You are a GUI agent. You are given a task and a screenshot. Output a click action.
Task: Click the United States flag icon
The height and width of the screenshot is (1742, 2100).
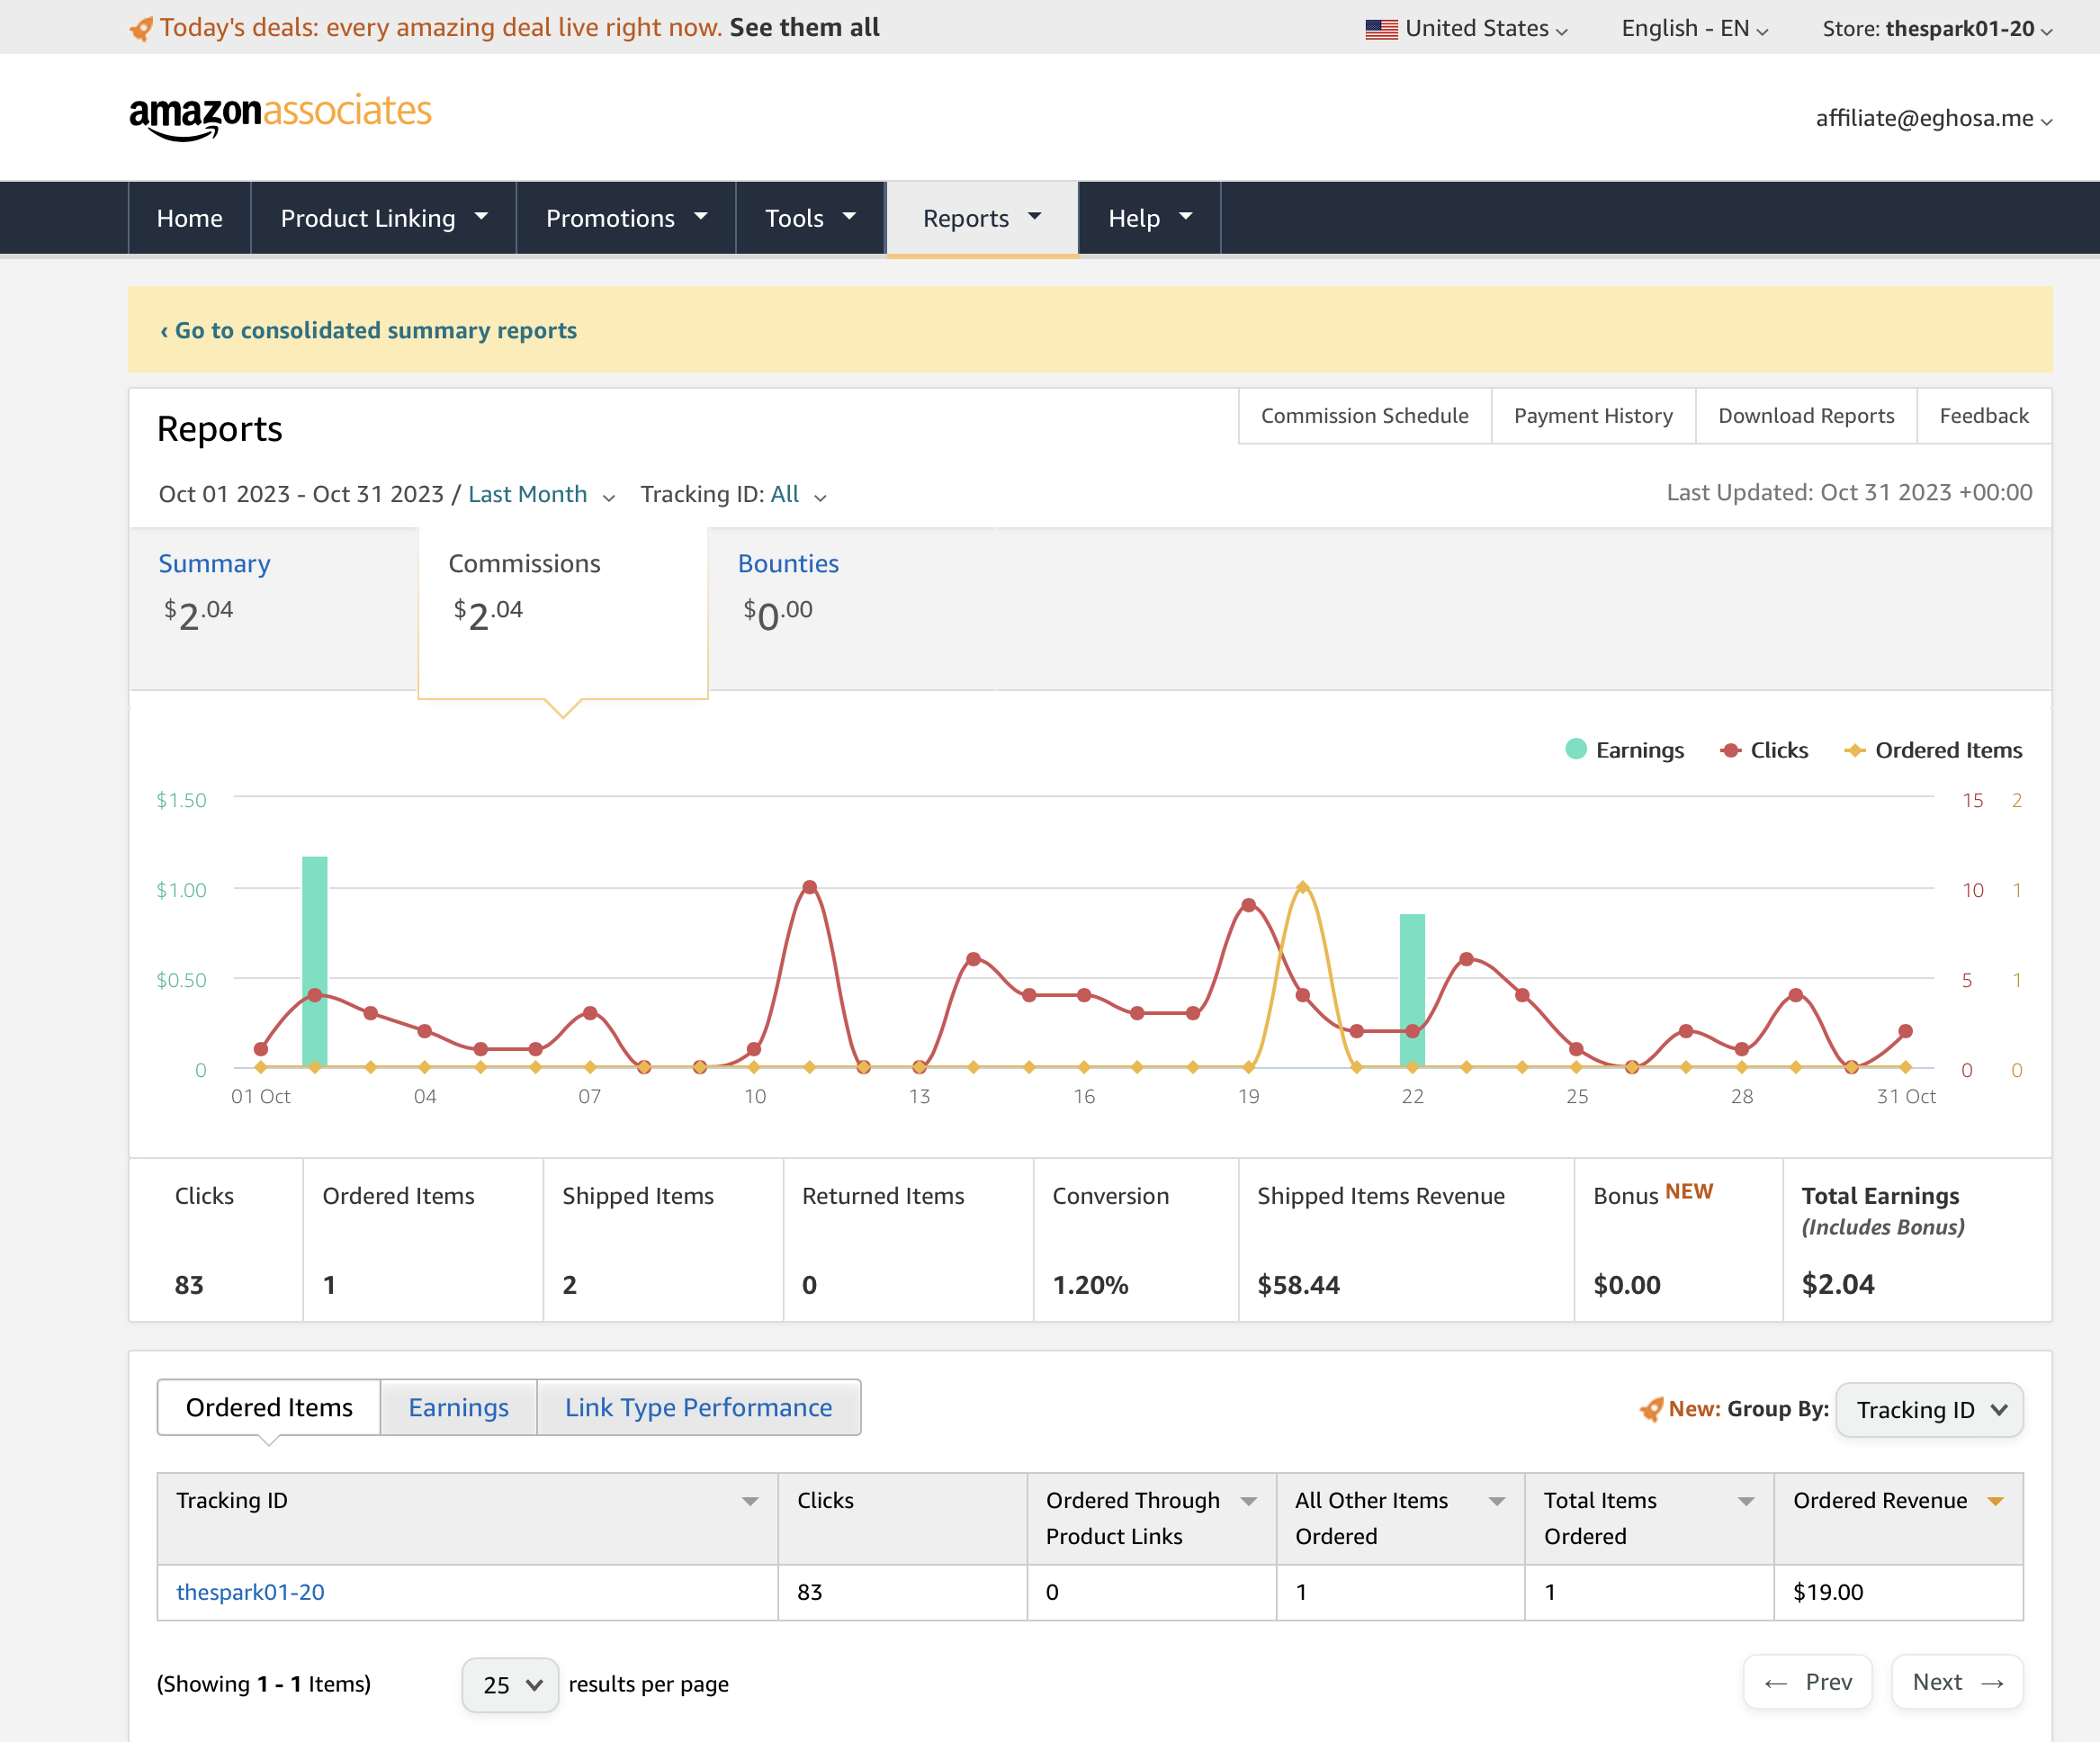point(1381,29)
